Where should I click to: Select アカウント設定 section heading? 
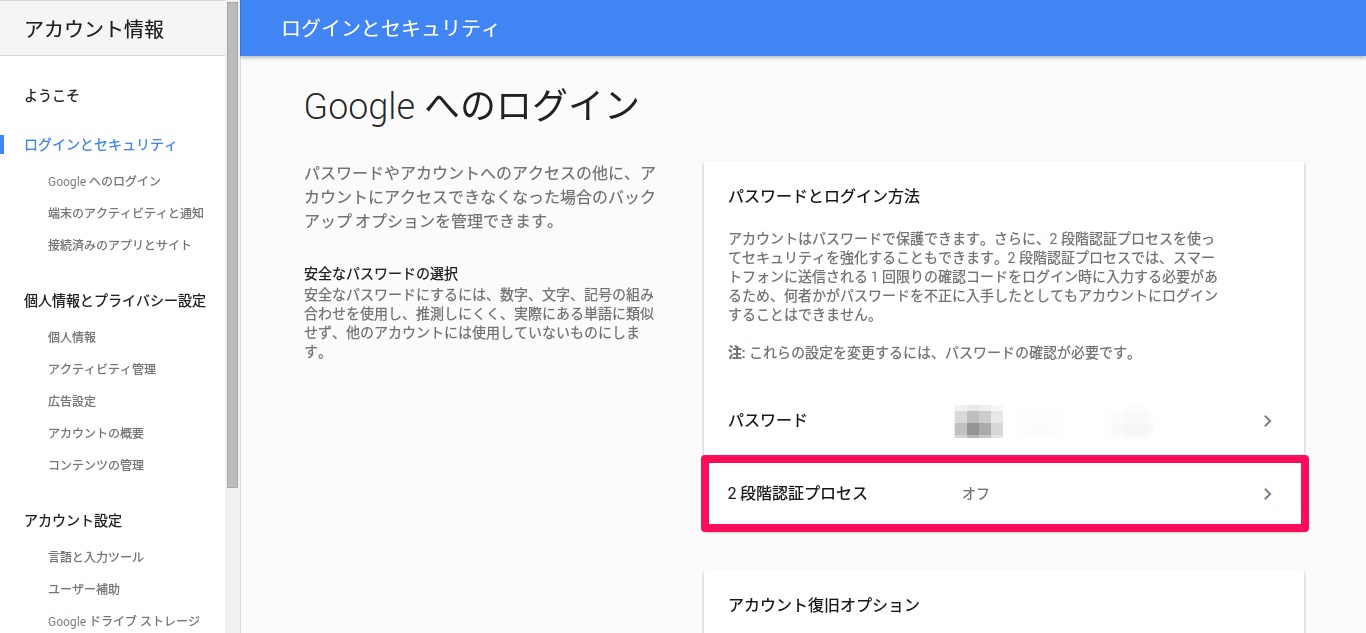tap(73, 521)
